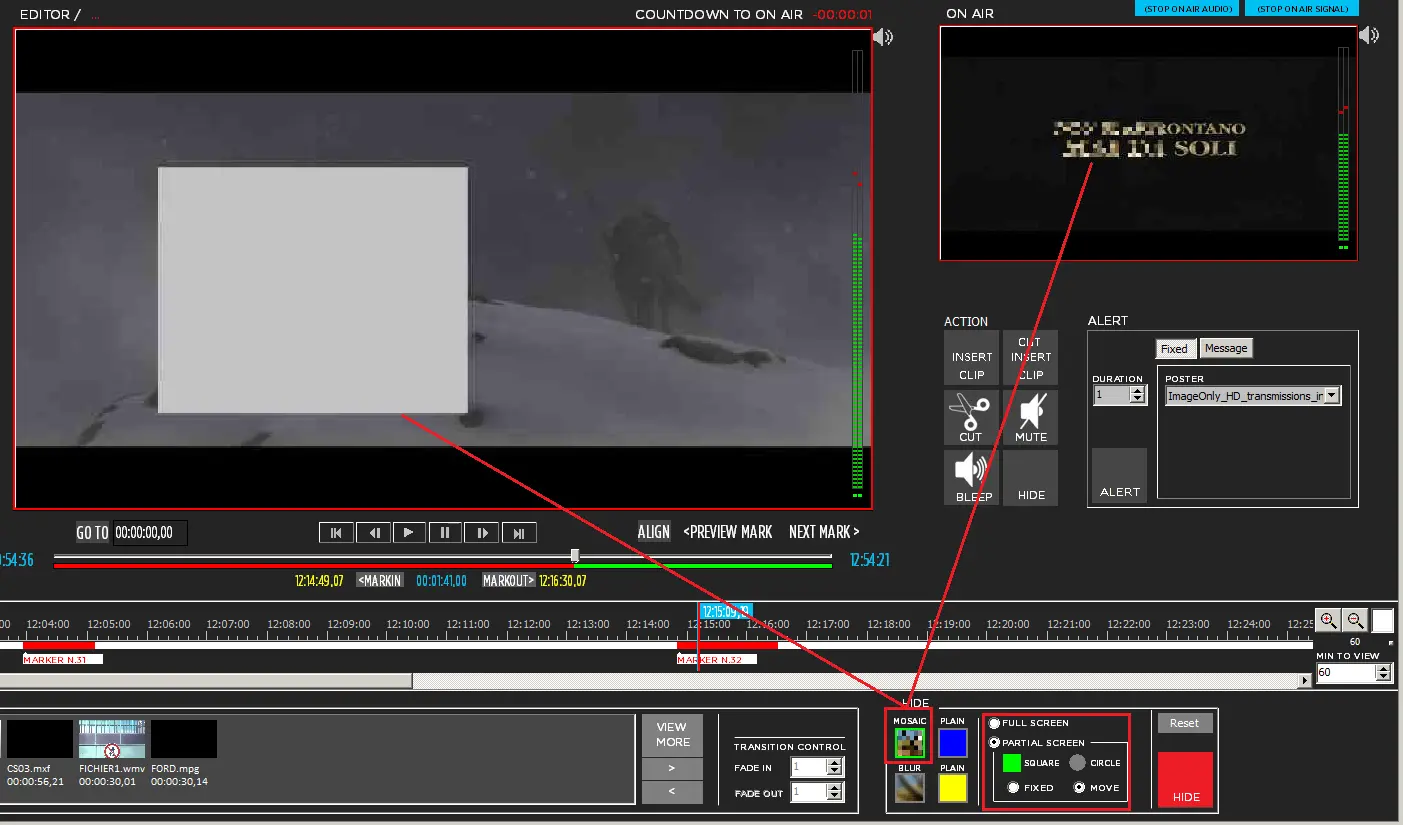The height and width of the screenshot is (825, 1403).
Task: Select the Full Screen radio option
Action: click(x=995, y=723)
